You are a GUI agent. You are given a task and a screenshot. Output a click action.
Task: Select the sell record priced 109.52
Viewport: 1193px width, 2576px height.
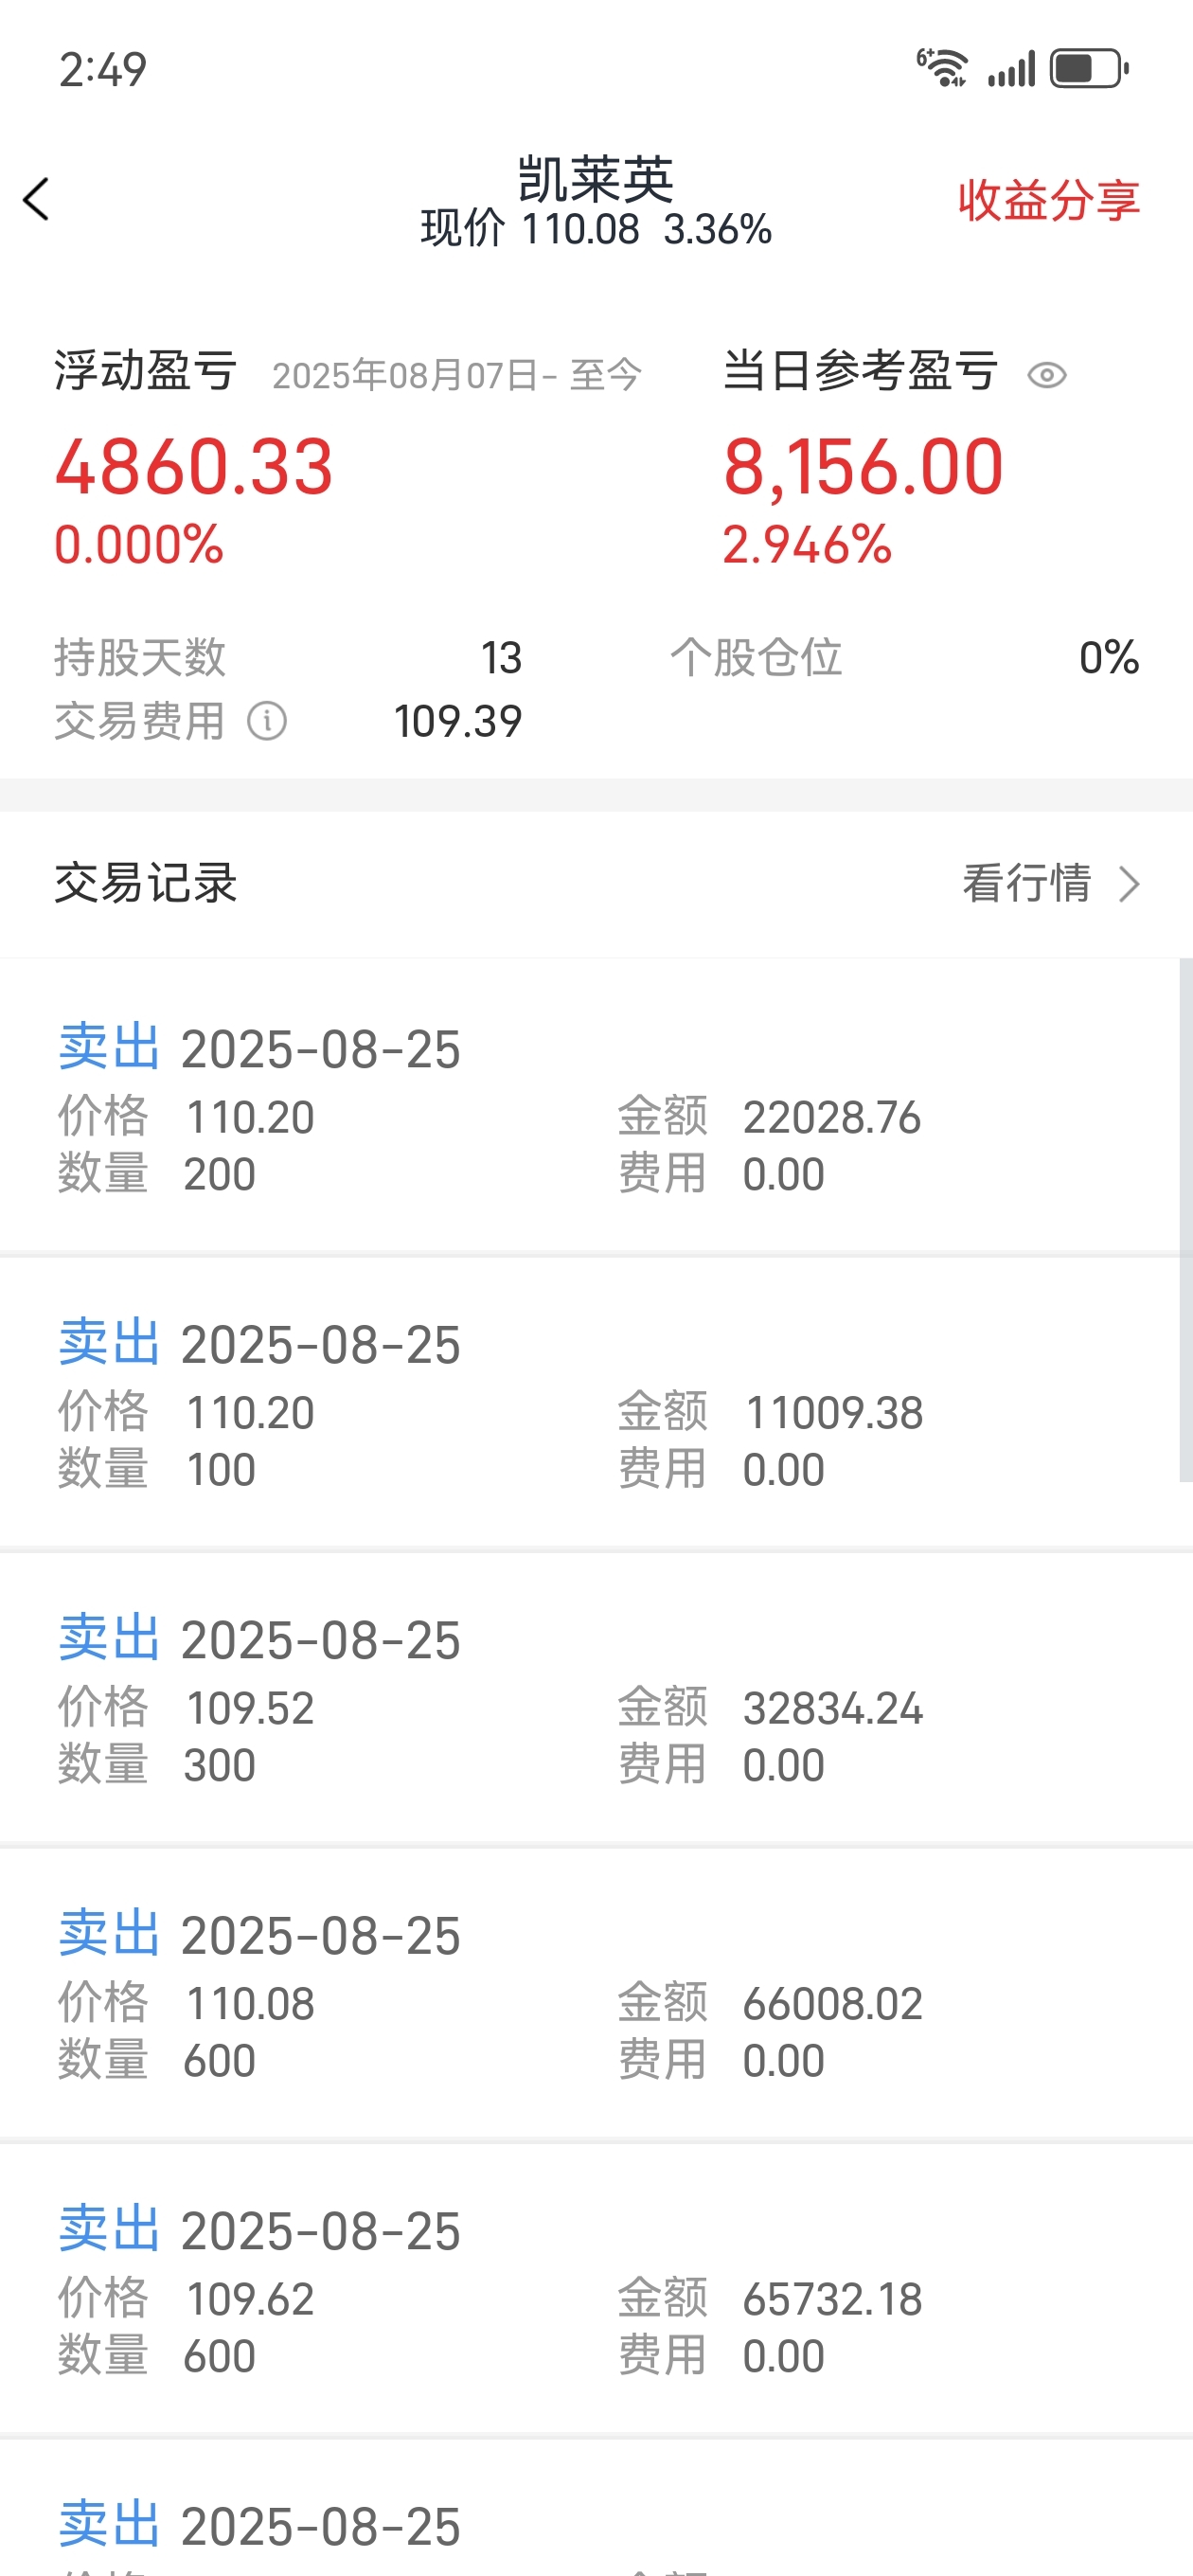[596, 1697]
